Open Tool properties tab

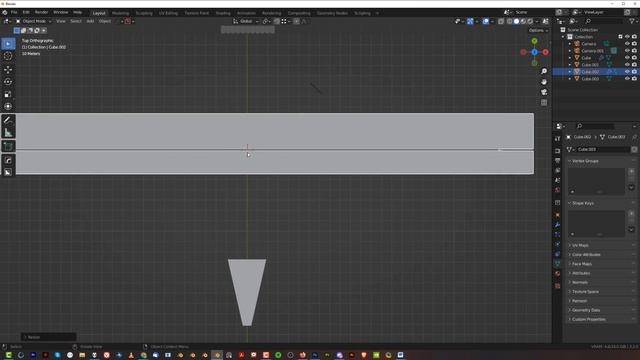558,139
